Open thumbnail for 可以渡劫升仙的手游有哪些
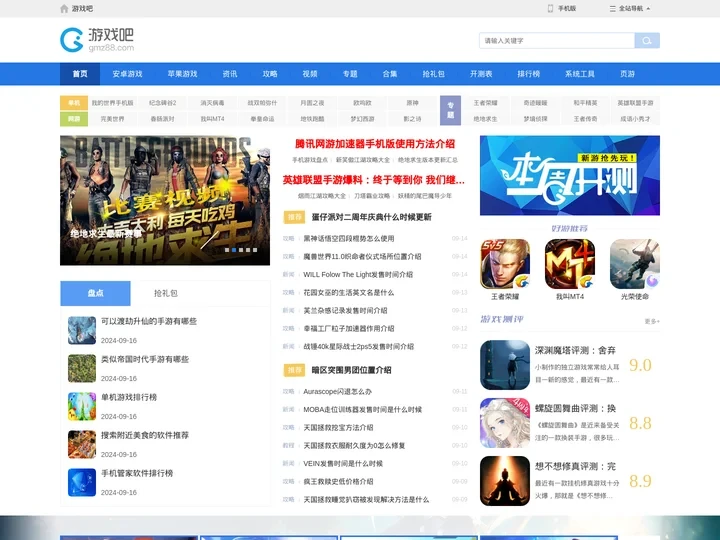Image resolution: width=720 pixels, height=540 pixels. [82, 330]
